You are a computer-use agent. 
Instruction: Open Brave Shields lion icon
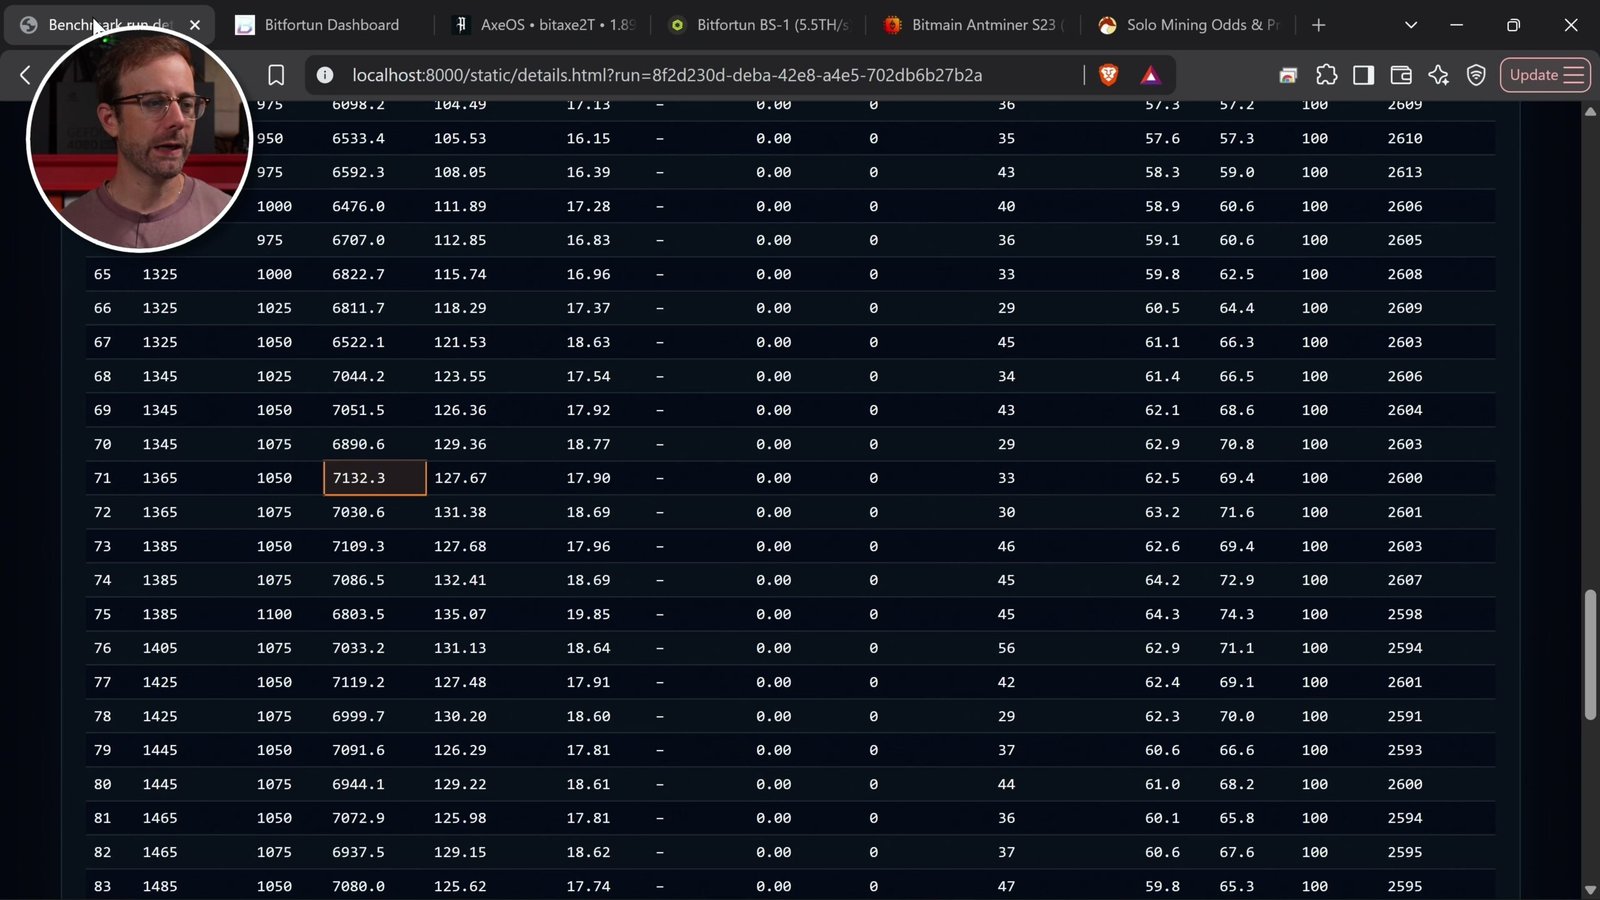tap(1108, 75)
